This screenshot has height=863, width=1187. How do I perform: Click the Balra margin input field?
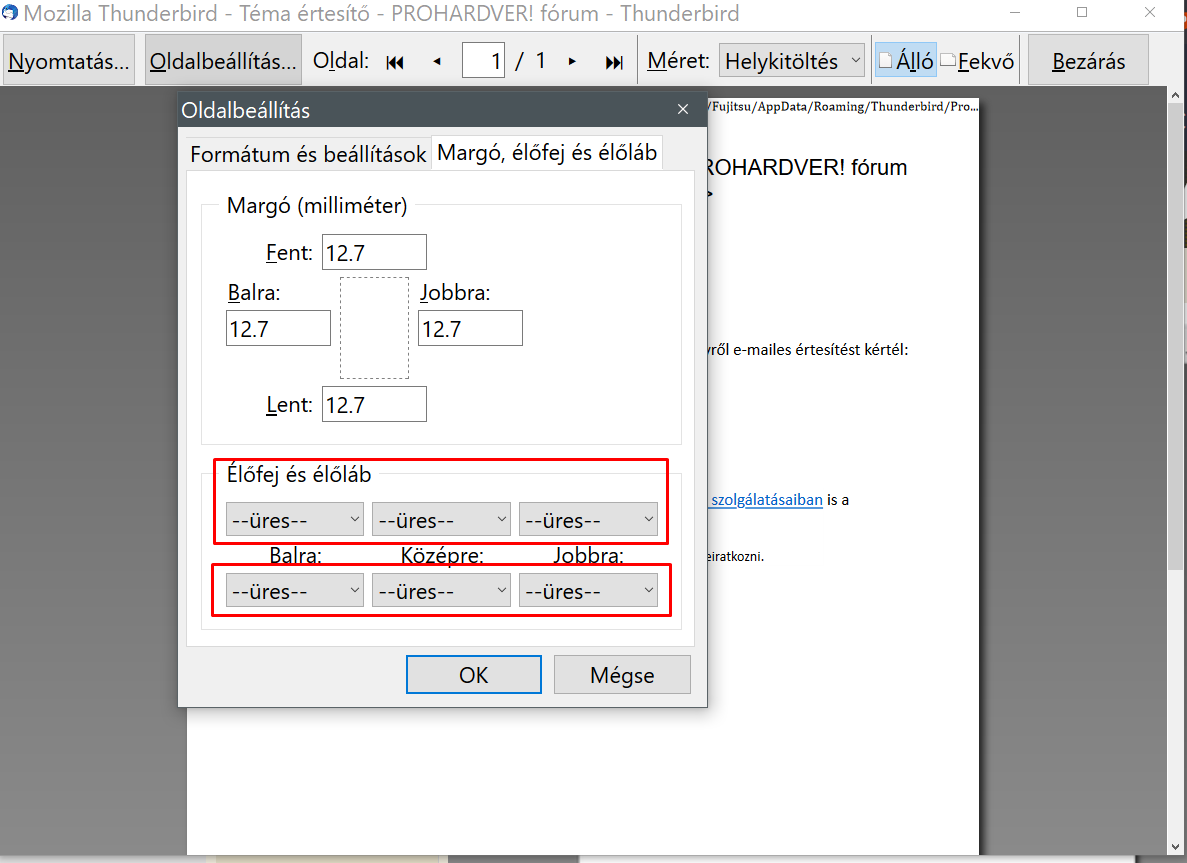coord(278,329)
